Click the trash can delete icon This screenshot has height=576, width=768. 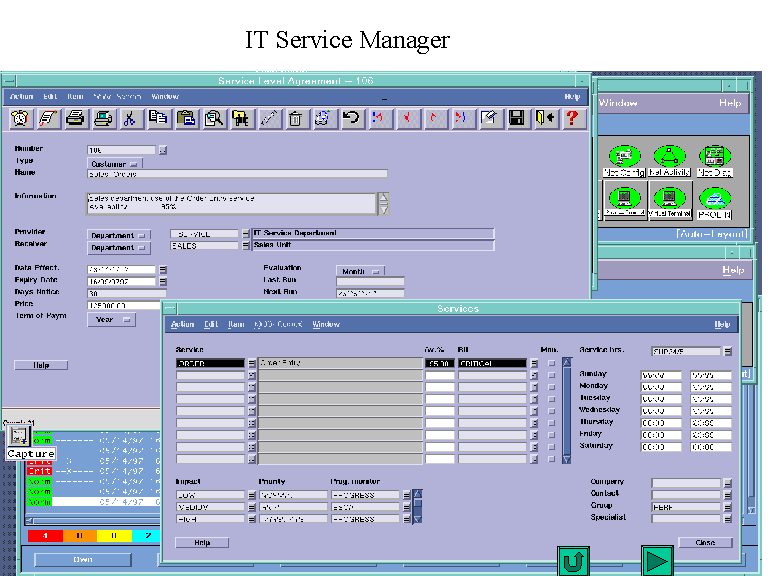click(x=296, y=119)
